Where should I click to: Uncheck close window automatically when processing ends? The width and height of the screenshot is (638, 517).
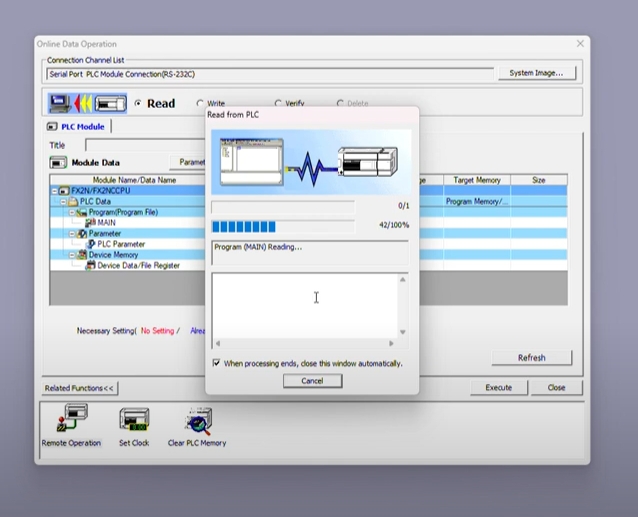pos(217,363)
